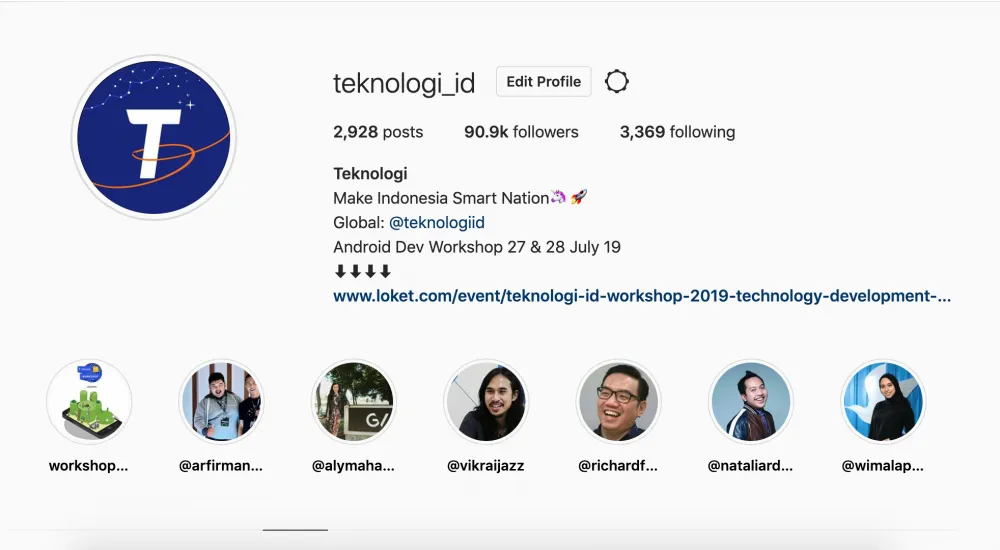1000x550 pixels.
Task: Click the Edit Profile button
Action: tap(543, 82)
